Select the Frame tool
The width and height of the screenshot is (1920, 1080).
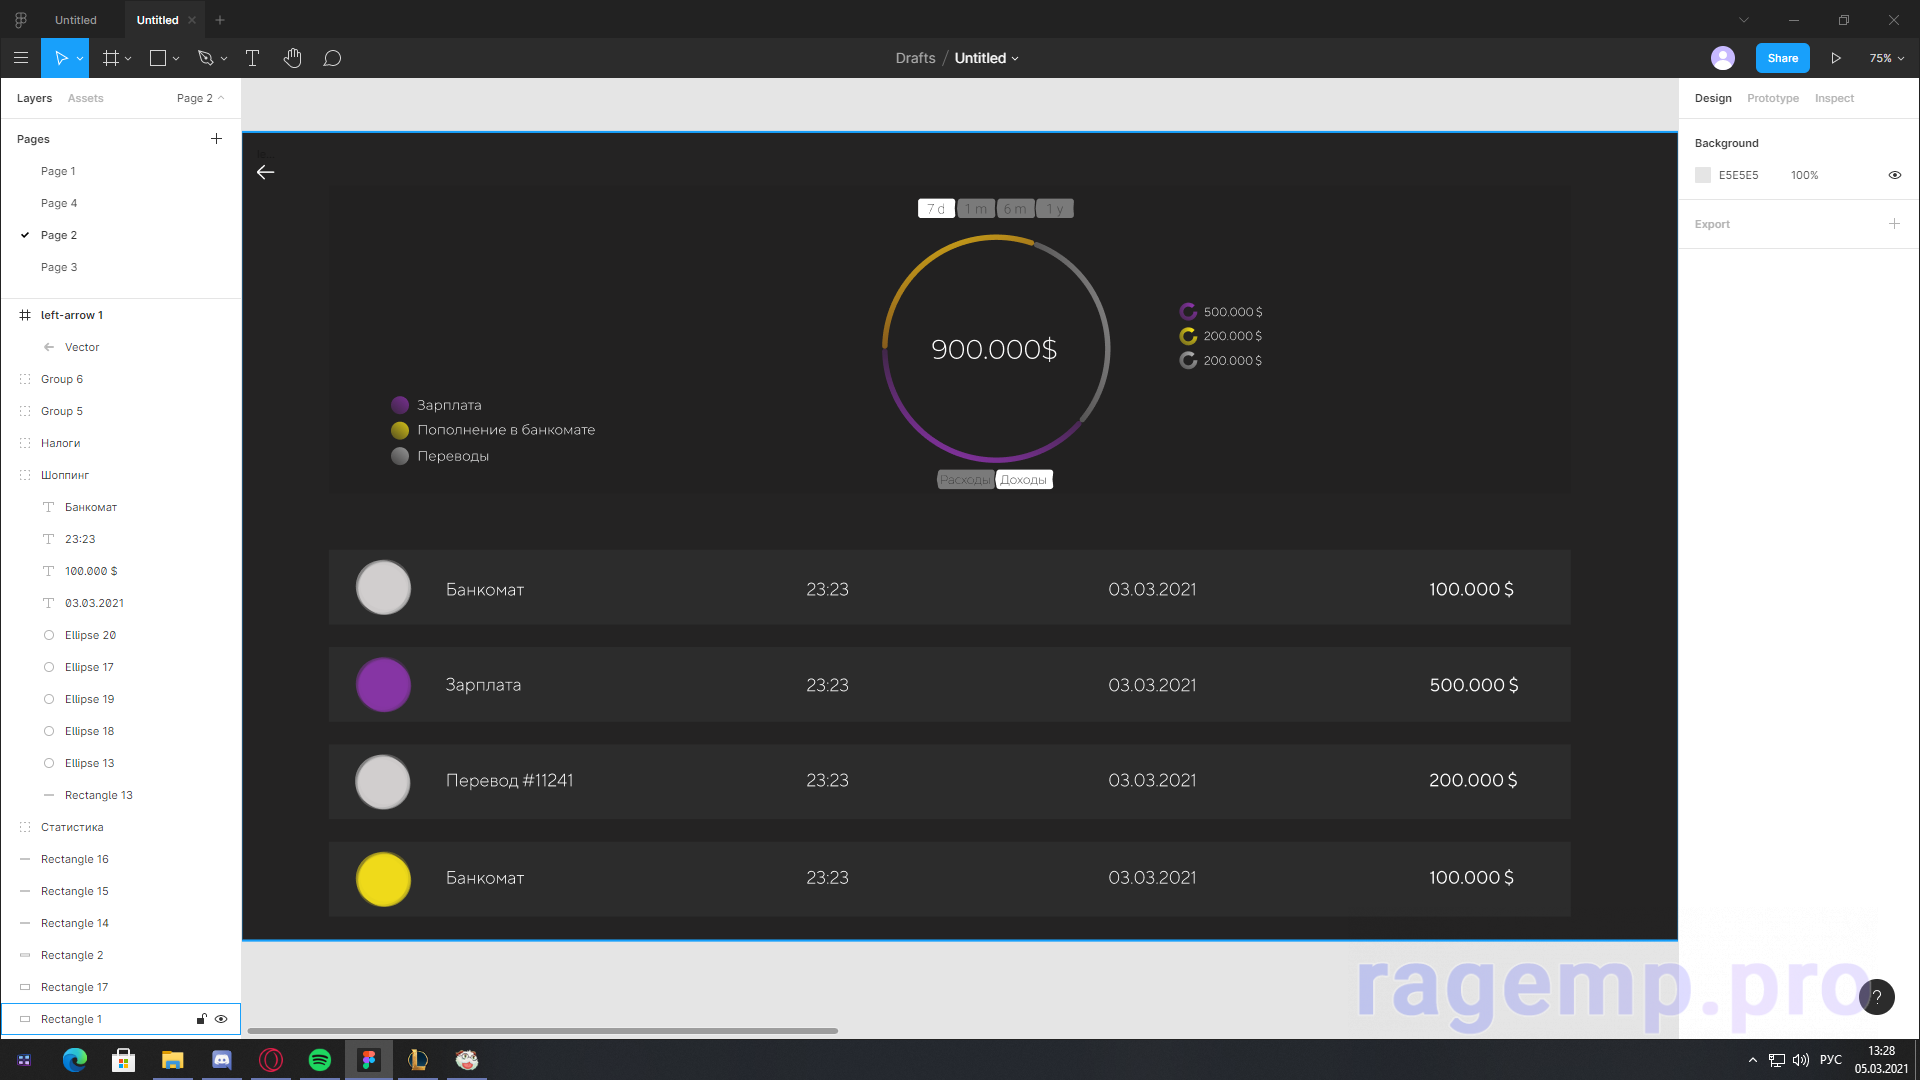111,58
